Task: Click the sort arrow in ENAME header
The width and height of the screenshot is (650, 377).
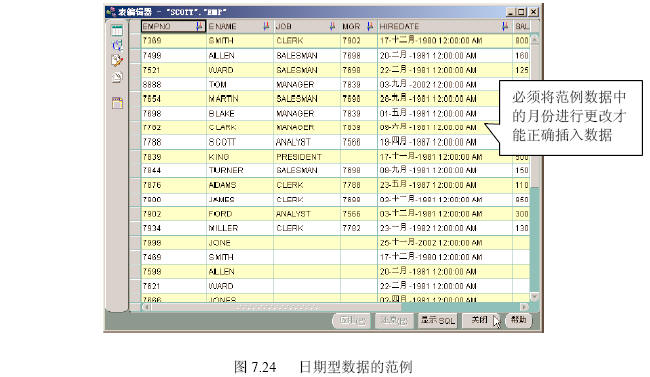Action: point(266,27)
